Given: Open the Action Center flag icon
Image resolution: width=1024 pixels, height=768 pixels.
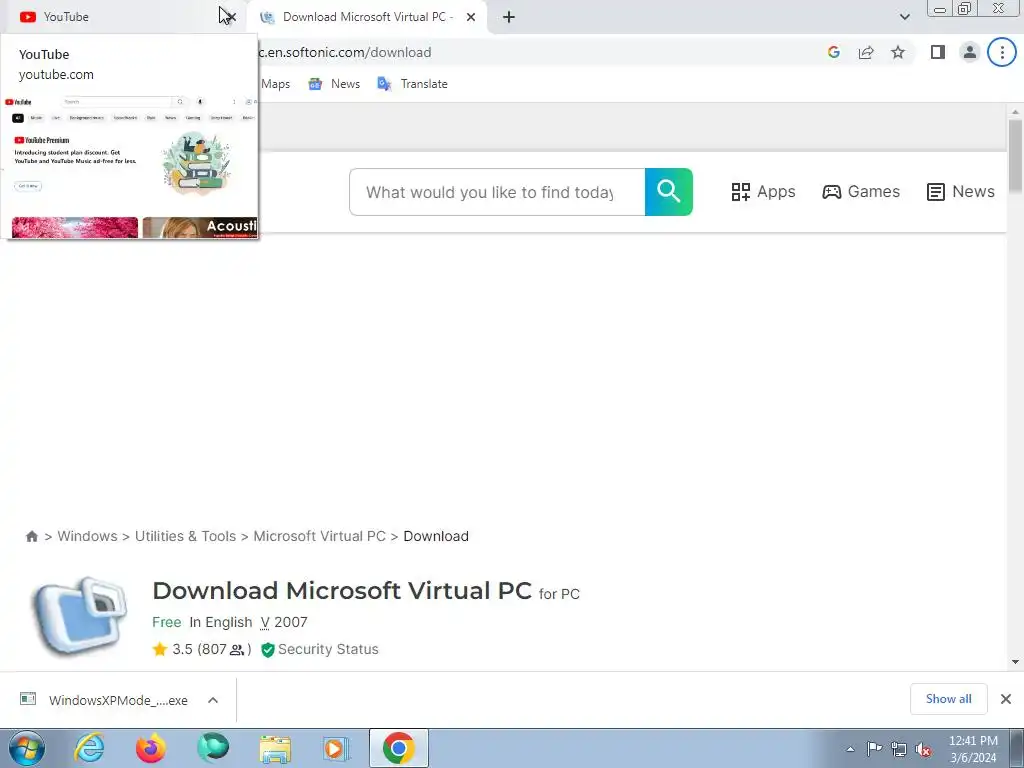Looking at the screenshot, I should click(x=874, y=749).
